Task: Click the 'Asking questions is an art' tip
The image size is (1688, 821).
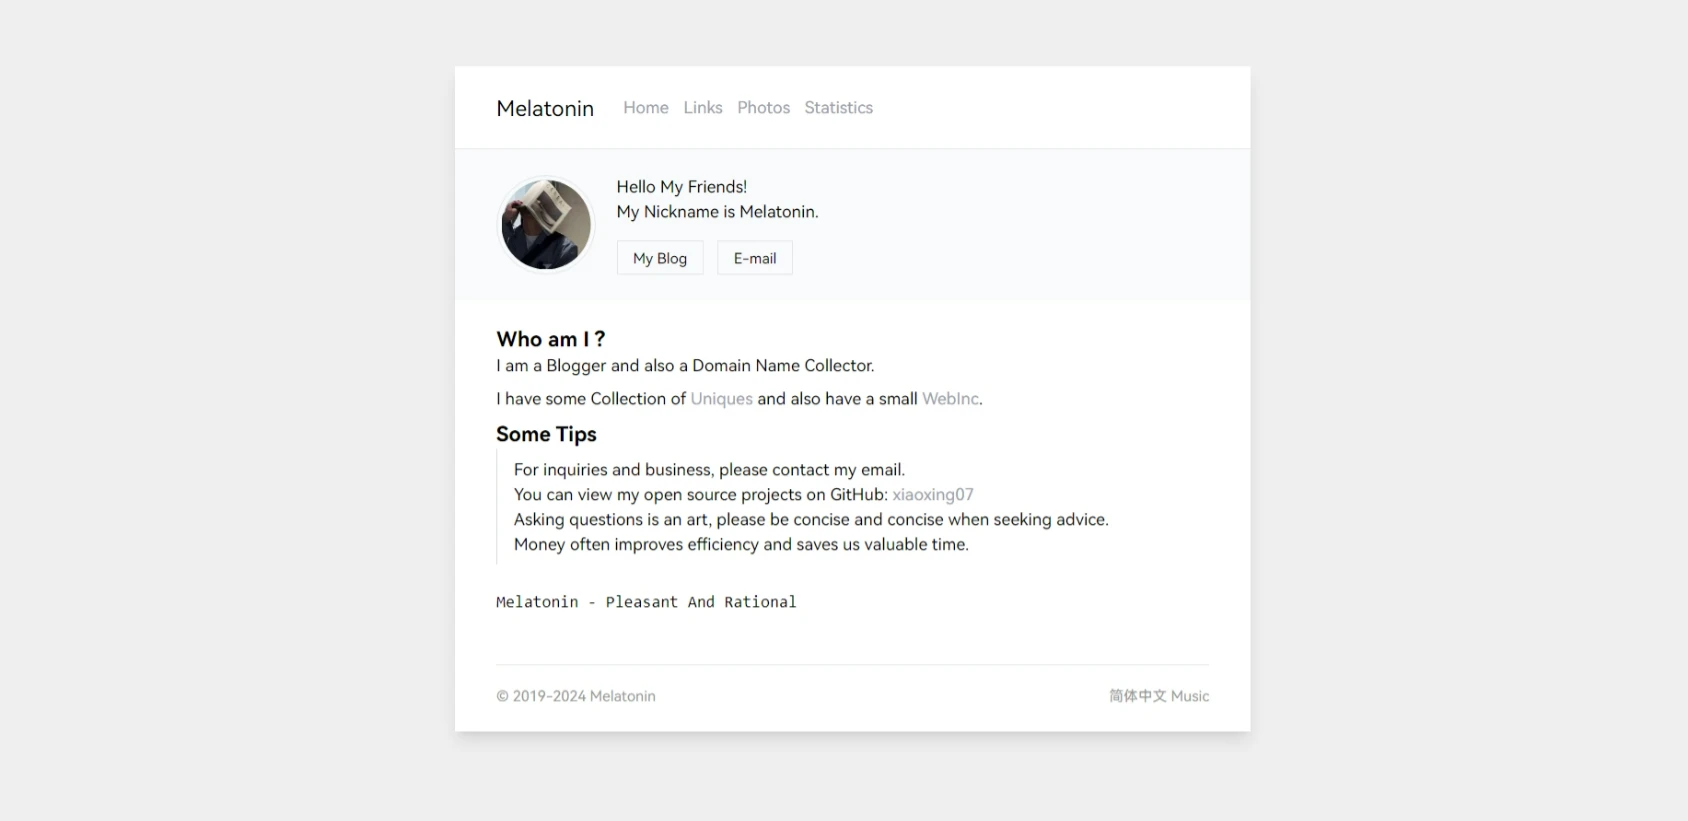Action: tap(811, 520)
